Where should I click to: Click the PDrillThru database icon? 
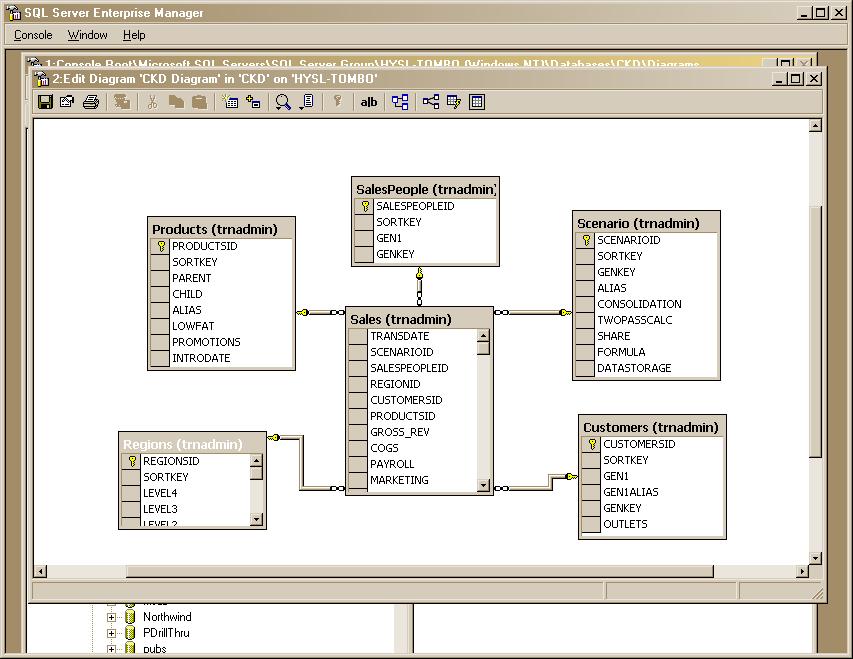point(130,633)
